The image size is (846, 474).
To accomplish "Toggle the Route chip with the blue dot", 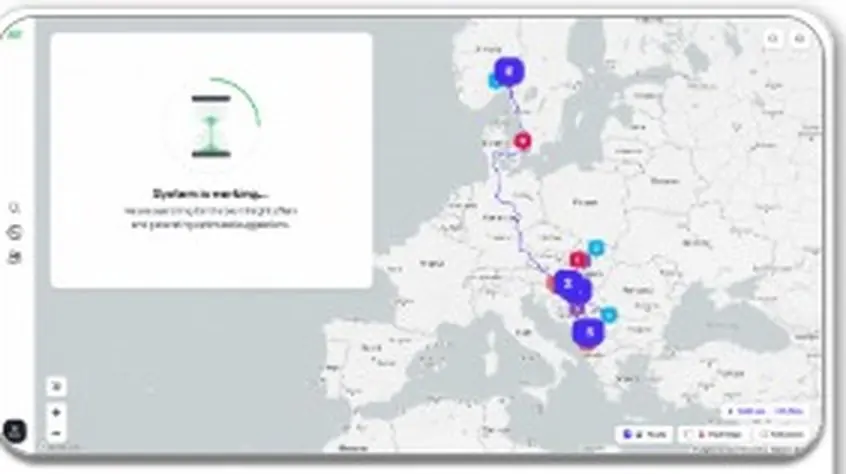I will tap(644, 434).
